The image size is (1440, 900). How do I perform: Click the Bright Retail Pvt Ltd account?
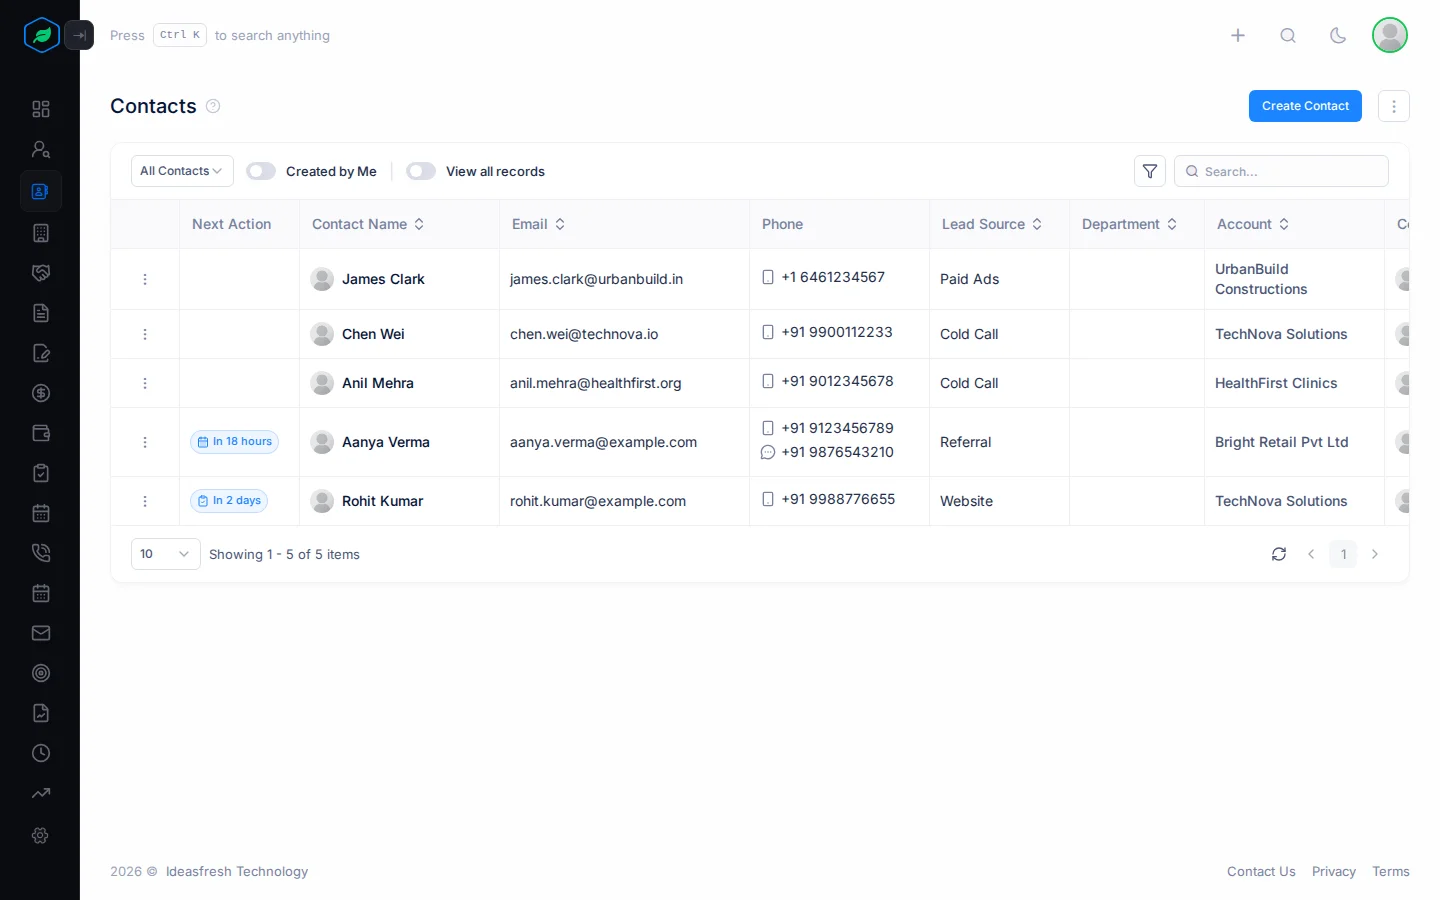click(1282, 442)
